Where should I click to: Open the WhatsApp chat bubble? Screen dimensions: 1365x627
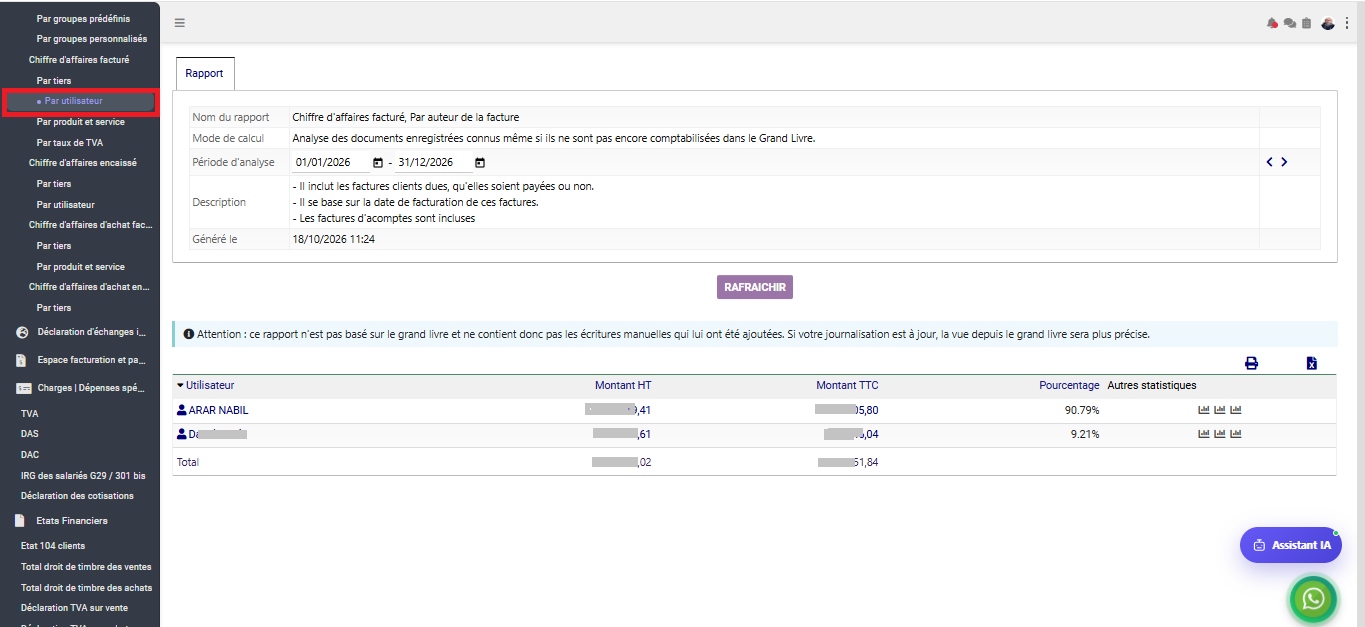pos(1314,598)
